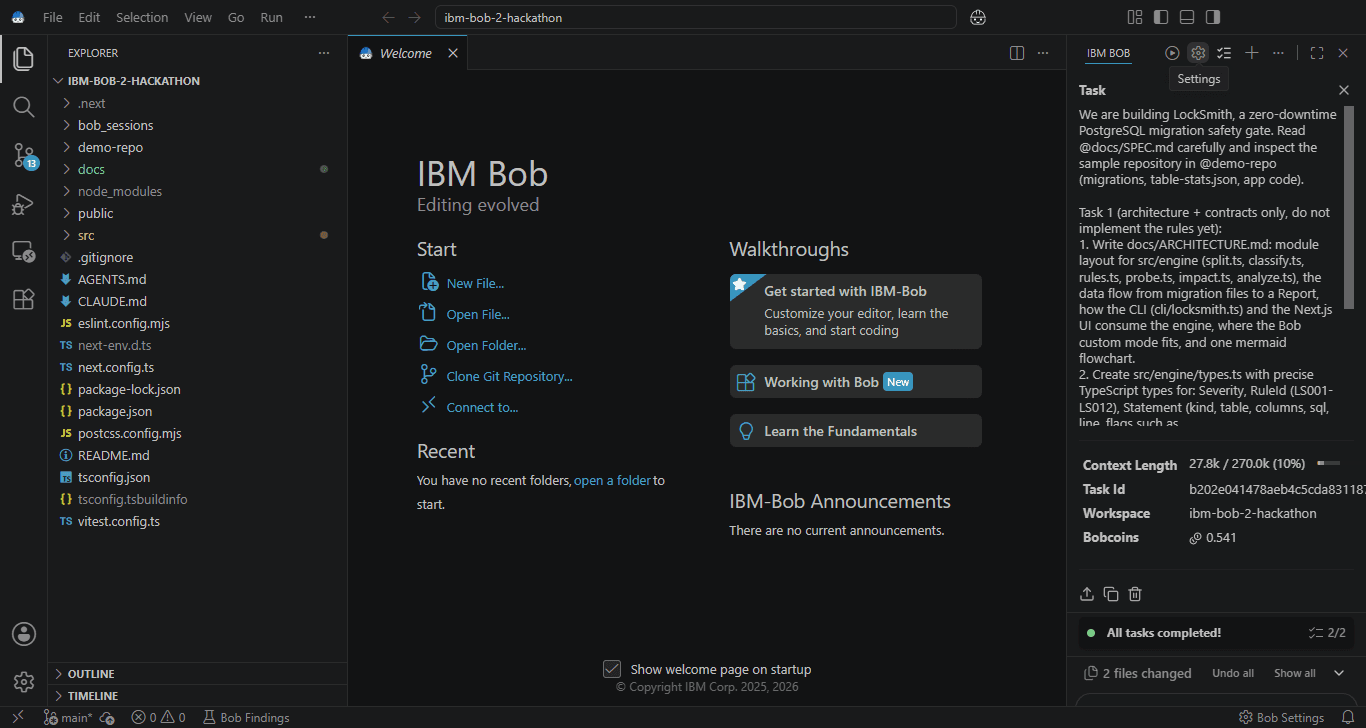Click the context length progress bar
1366x728 pixels.
coord(1328,464)
